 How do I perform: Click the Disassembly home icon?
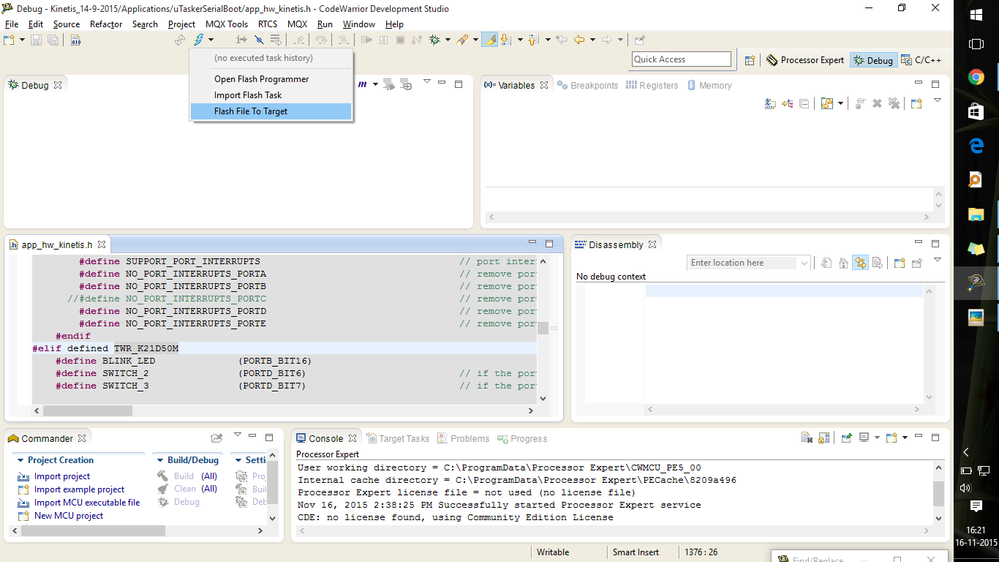pyautogui.click(x=843, y=263)
